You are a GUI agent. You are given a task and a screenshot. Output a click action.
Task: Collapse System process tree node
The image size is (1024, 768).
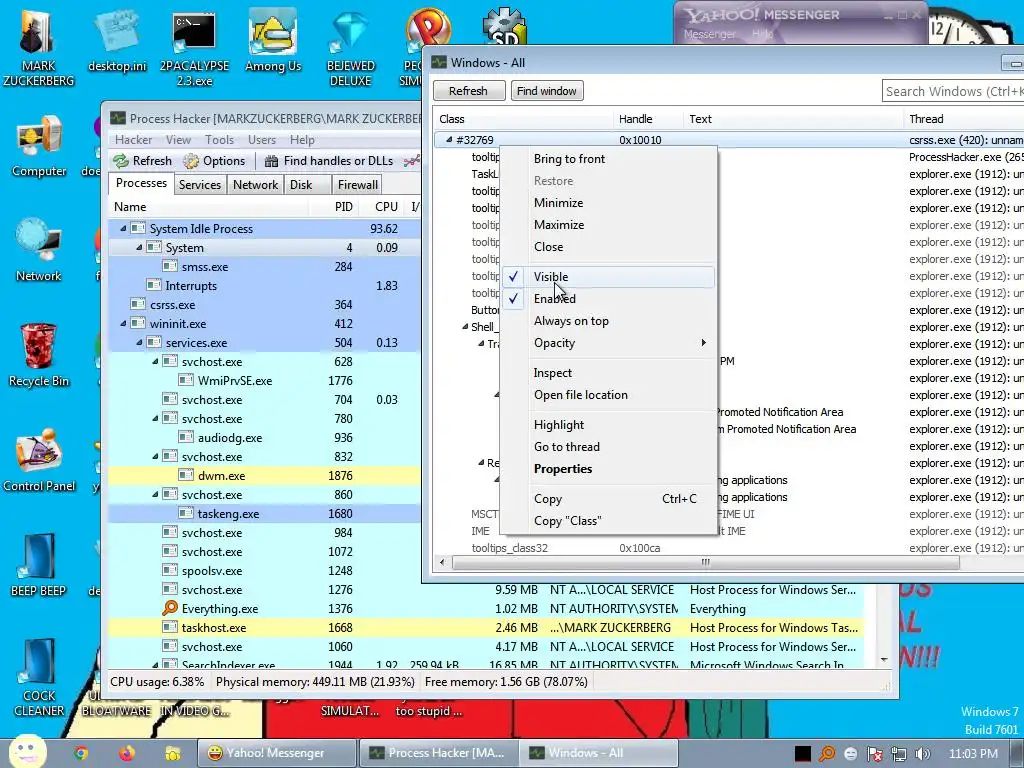point(138,248)
